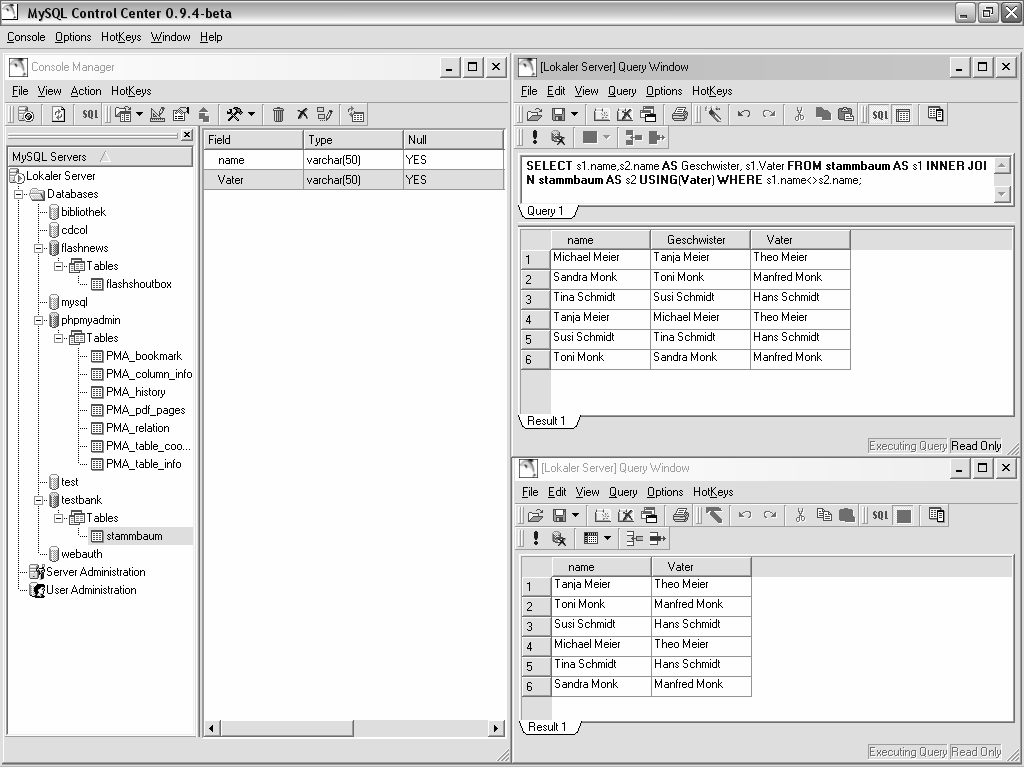Open the save dropdown arrow in upper Query Window
Image resolution: width=1024 pixels, height=768 pixels.
point(574,114)
